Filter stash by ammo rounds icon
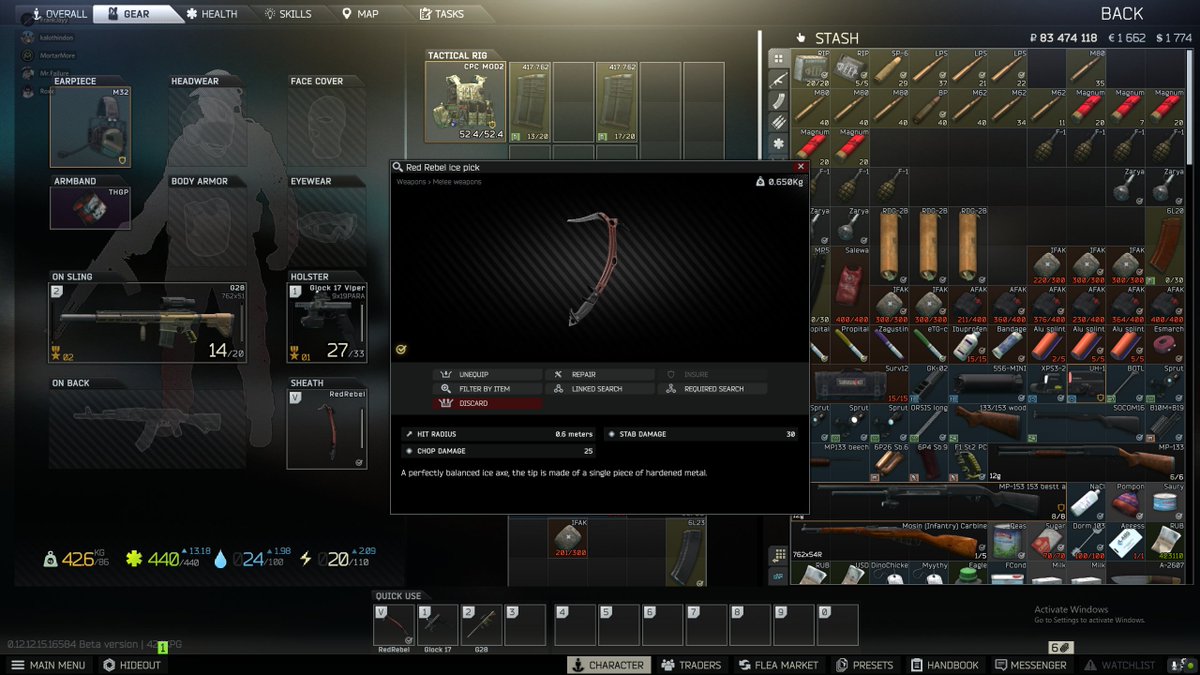Screen dimensions: 1200x675 [778, 122]
